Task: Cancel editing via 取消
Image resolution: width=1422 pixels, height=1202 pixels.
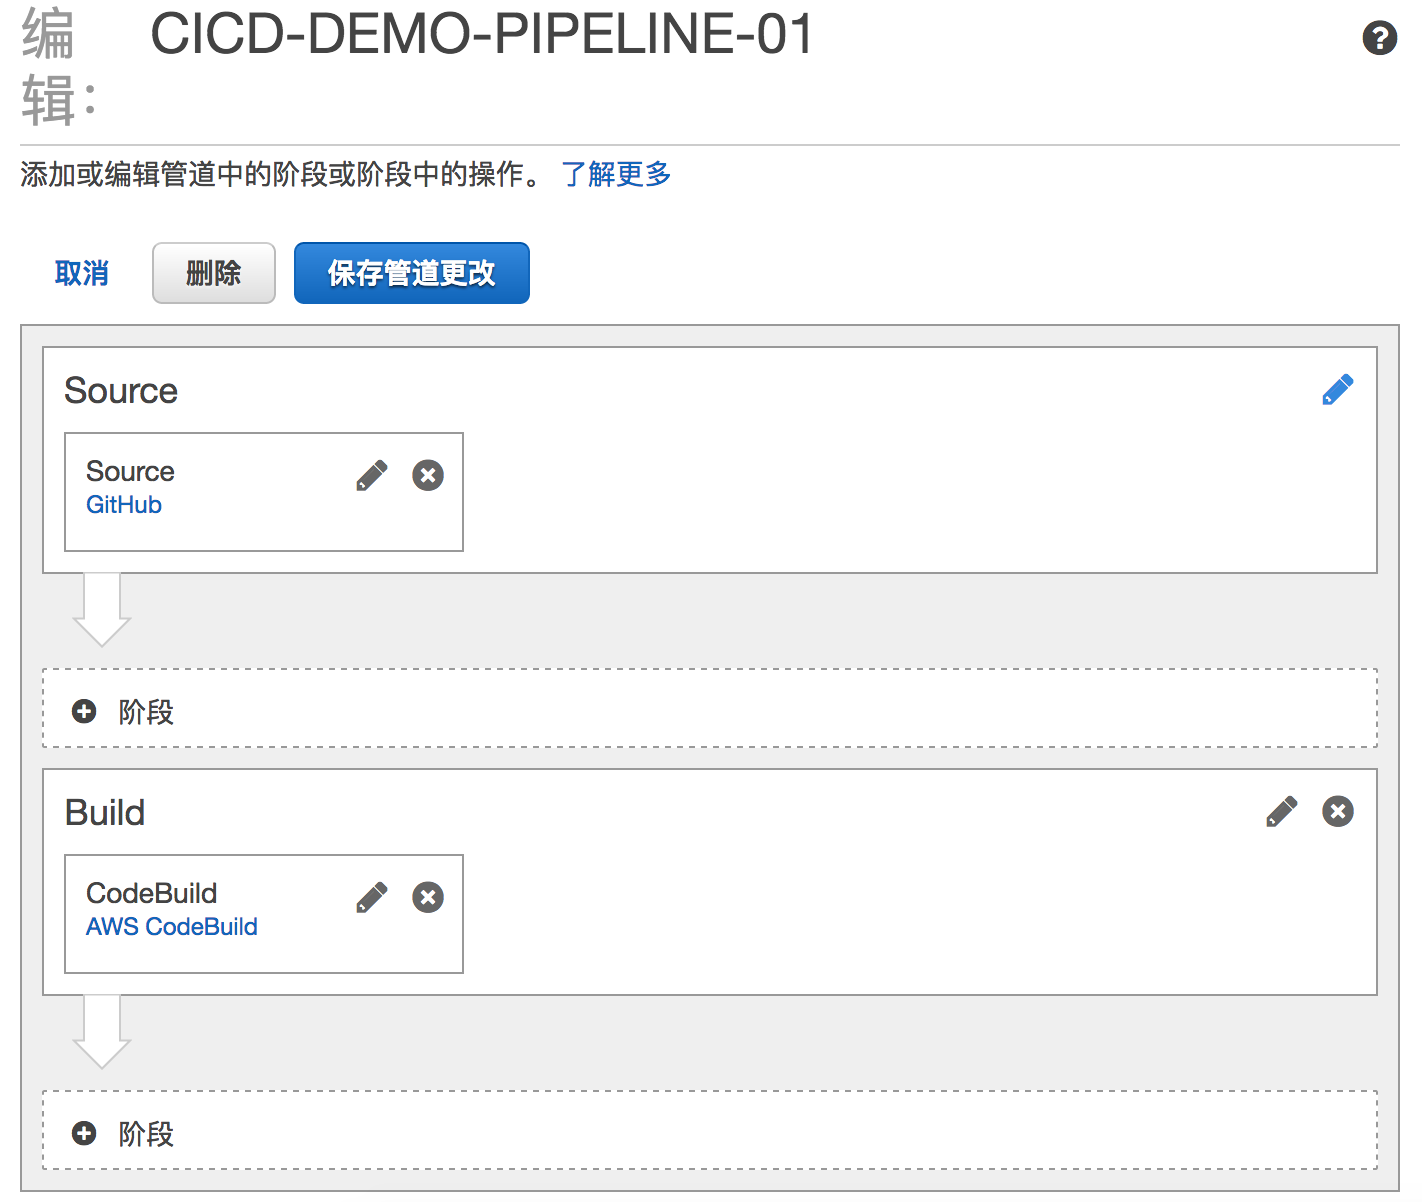Action: [81, 273]
